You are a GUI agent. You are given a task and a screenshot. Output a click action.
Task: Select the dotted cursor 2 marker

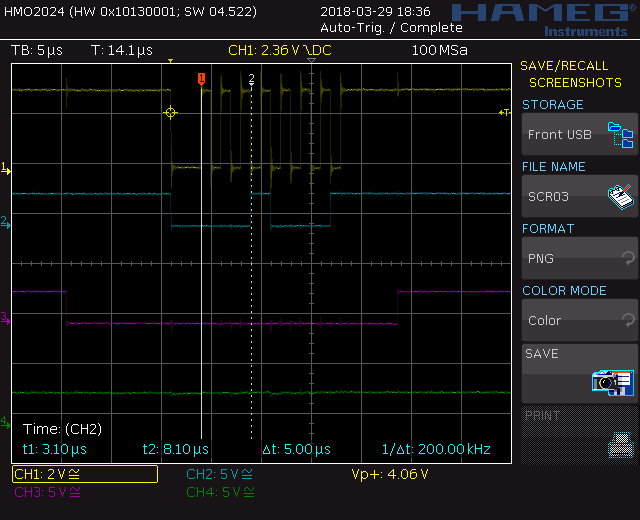tap(251, 79)
